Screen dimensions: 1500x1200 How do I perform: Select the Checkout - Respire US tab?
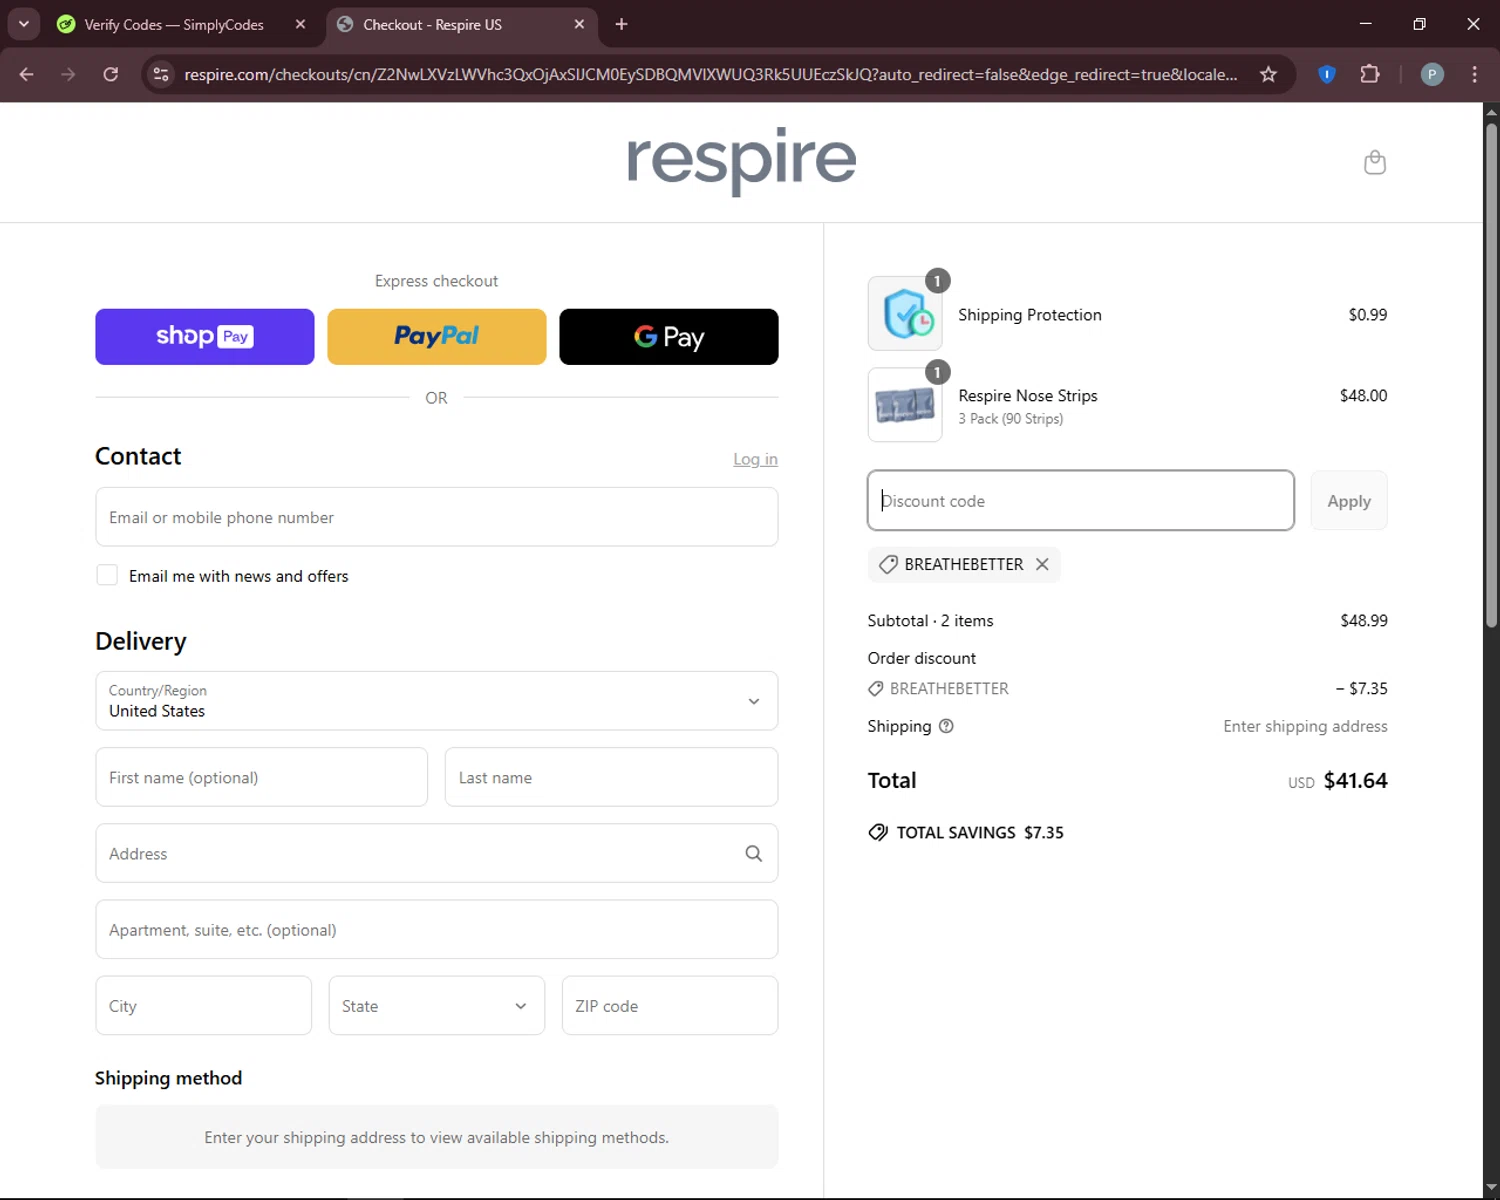click(431, 24)
